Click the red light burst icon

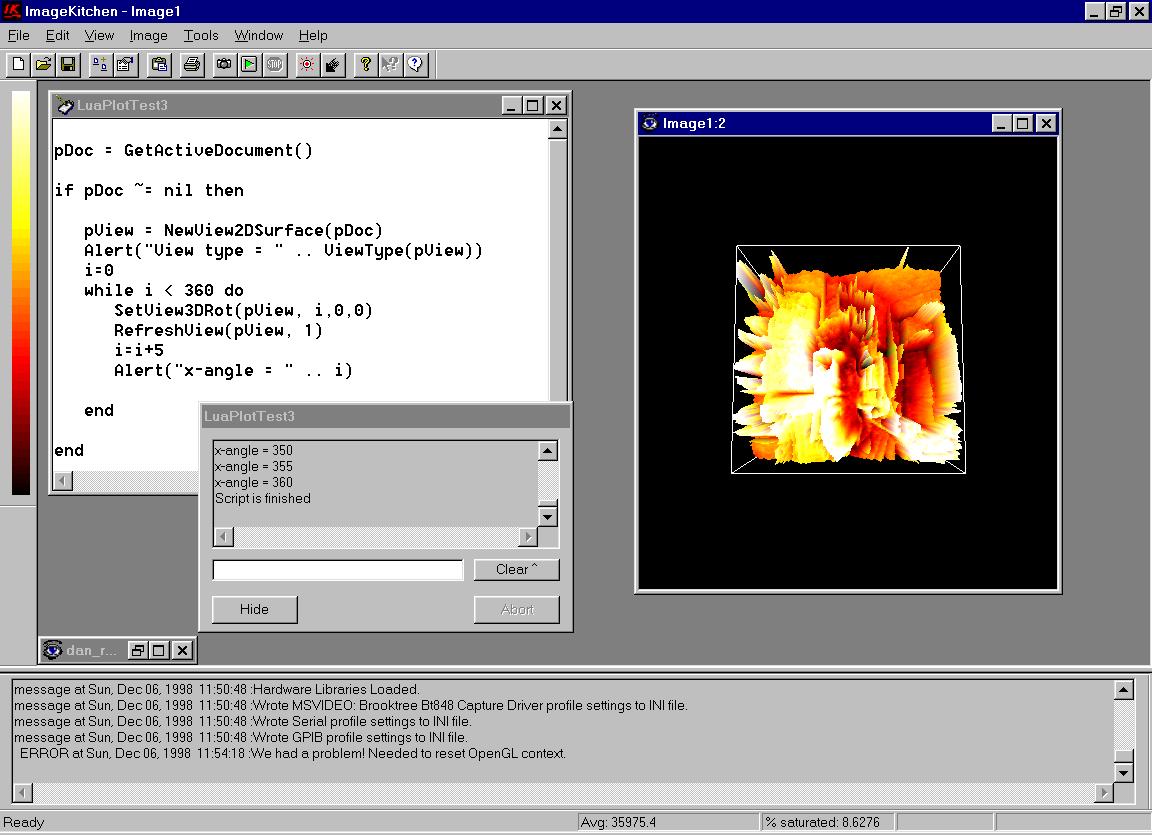[x=307, y=65]
